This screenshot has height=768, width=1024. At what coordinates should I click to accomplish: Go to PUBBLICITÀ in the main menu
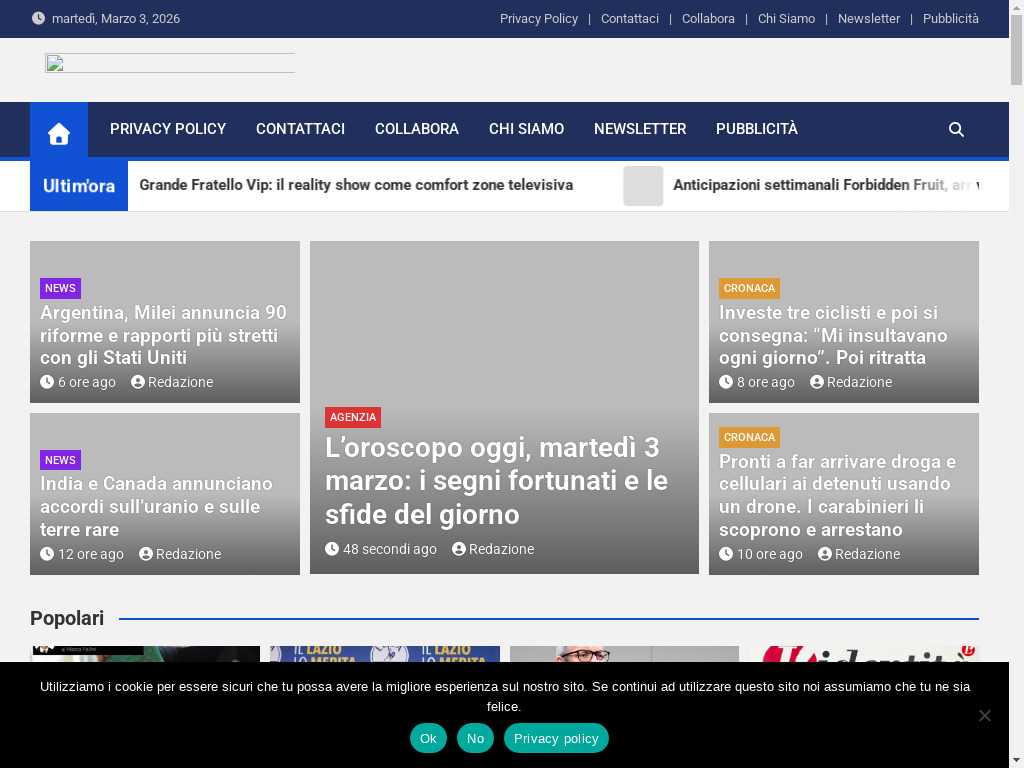click(756, 129)
